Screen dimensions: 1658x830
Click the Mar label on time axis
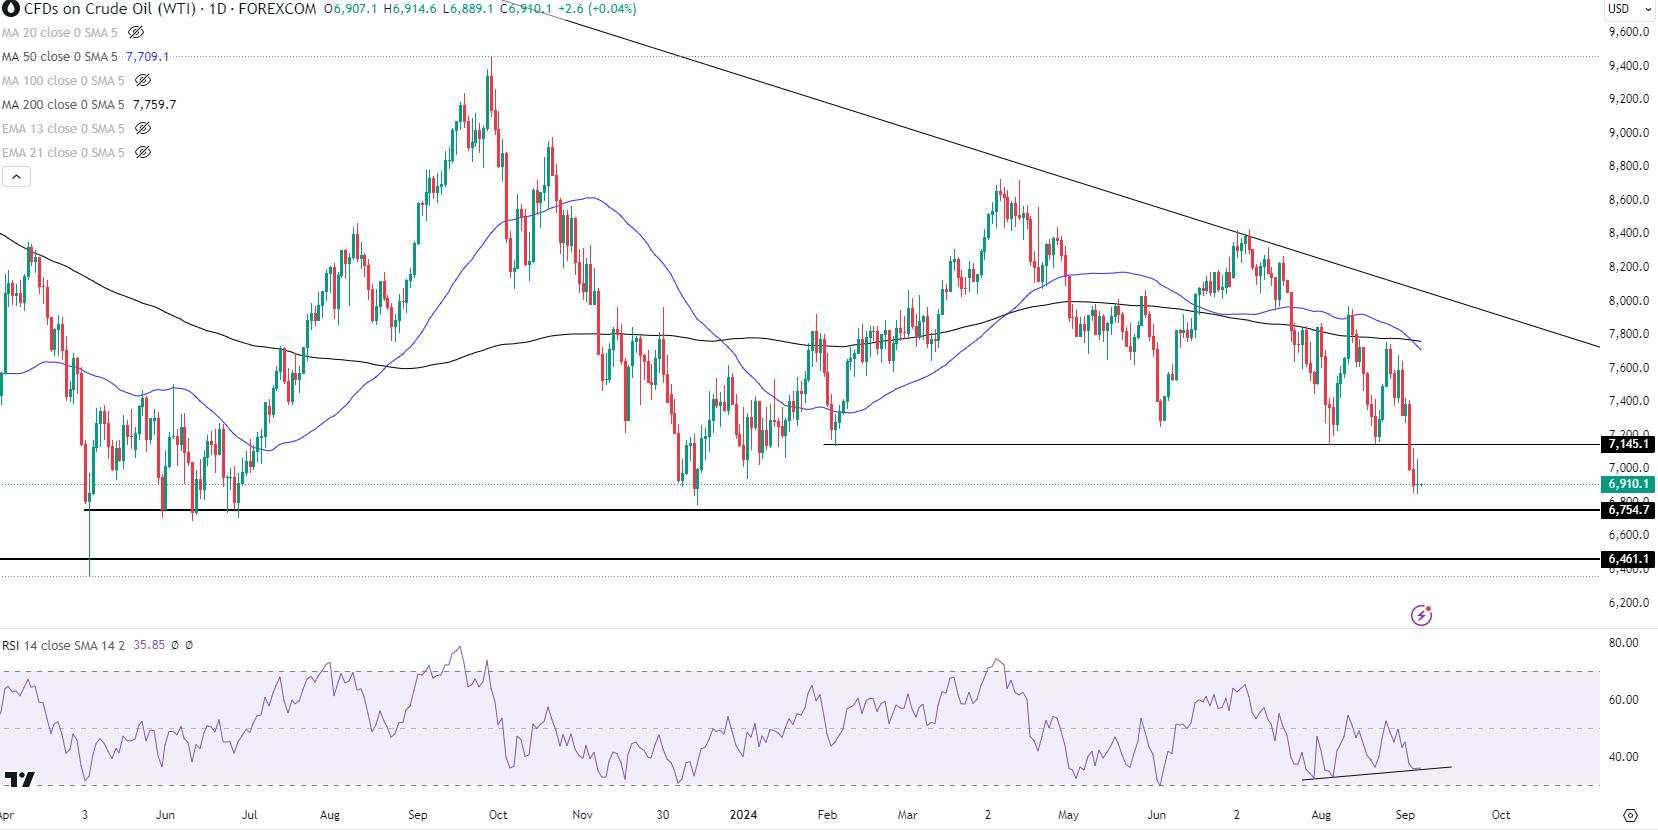click(x=906, y=815)
